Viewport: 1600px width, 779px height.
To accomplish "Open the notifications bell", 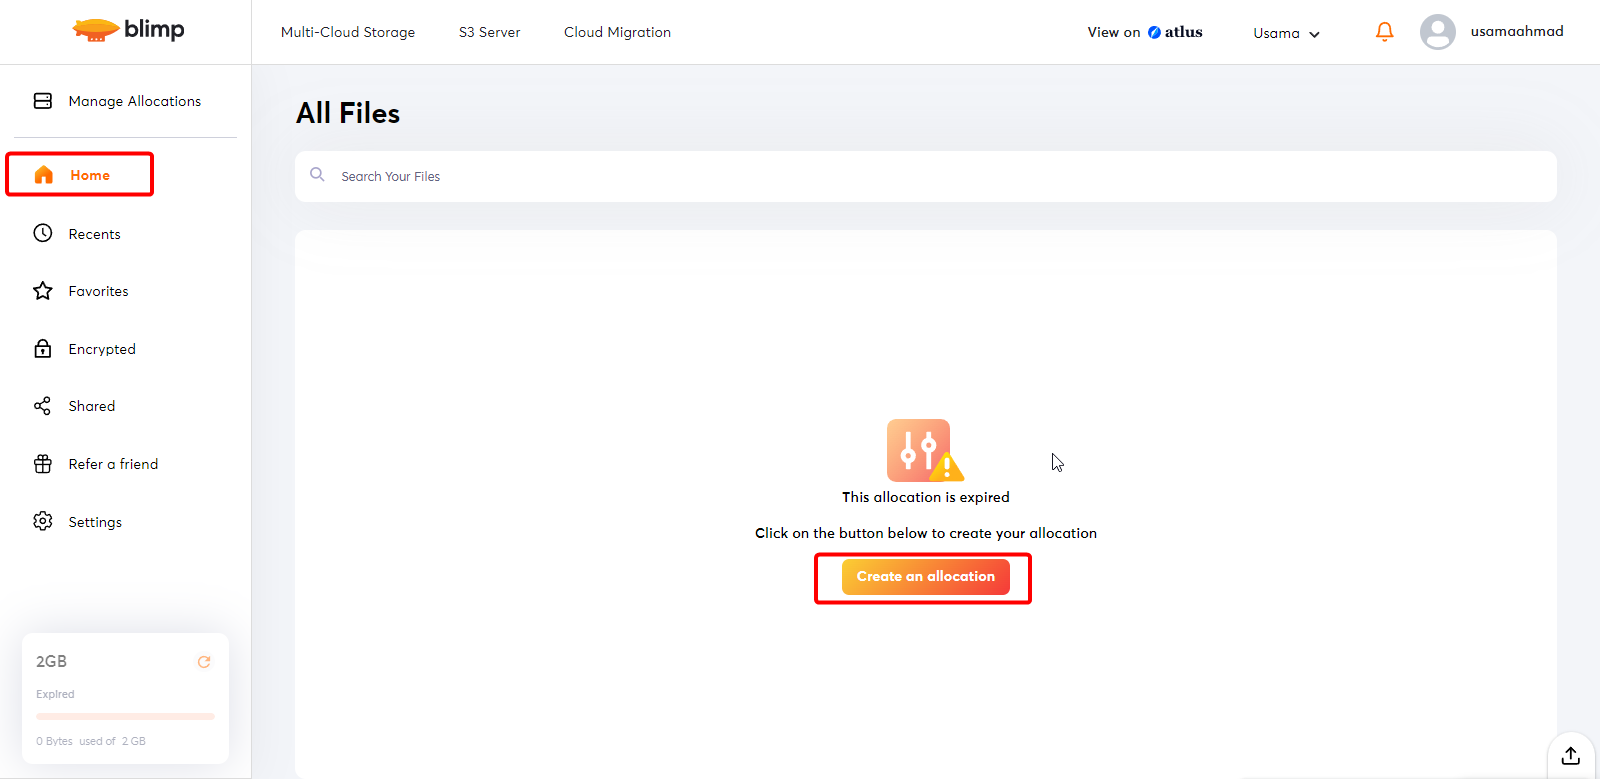I will tap(1384, 32).
